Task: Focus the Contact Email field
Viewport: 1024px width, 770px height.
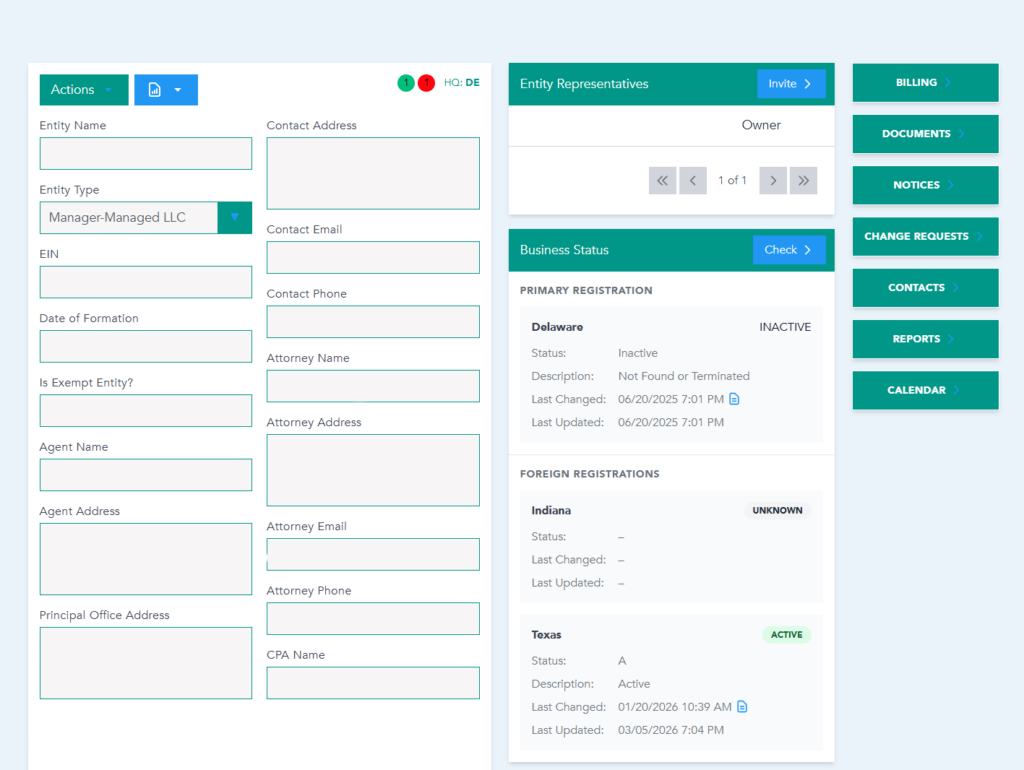Action: pyautogui.click(x=373, y=258)
